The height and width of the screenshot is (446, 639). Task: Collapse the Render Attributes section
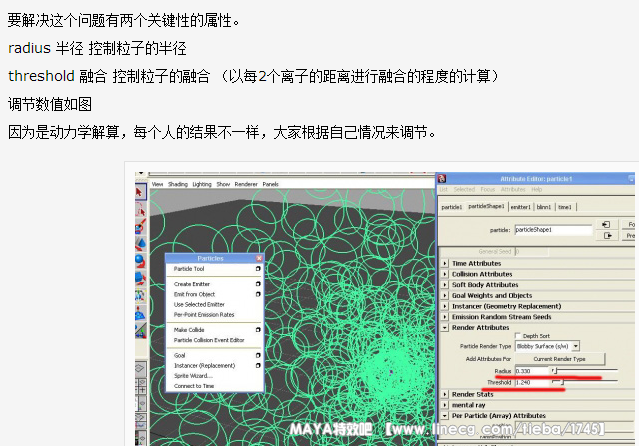[445, 327]
